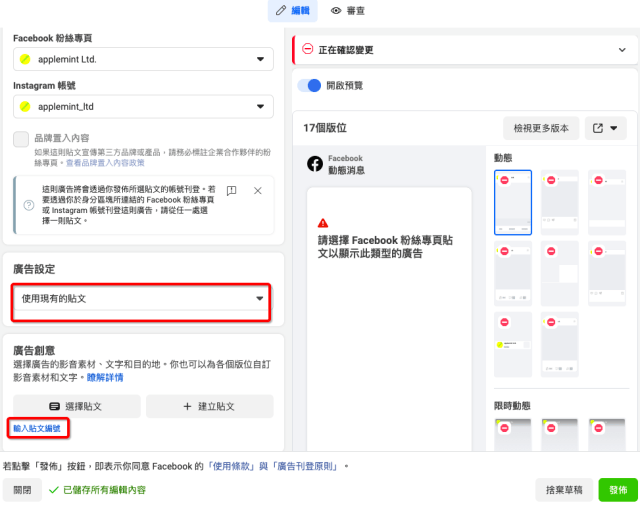This screenshot has height=505, width=640.
Task: Tick the 品牌置入內容 checkbox
Action: pyautogui.click(x=21, y=139)
